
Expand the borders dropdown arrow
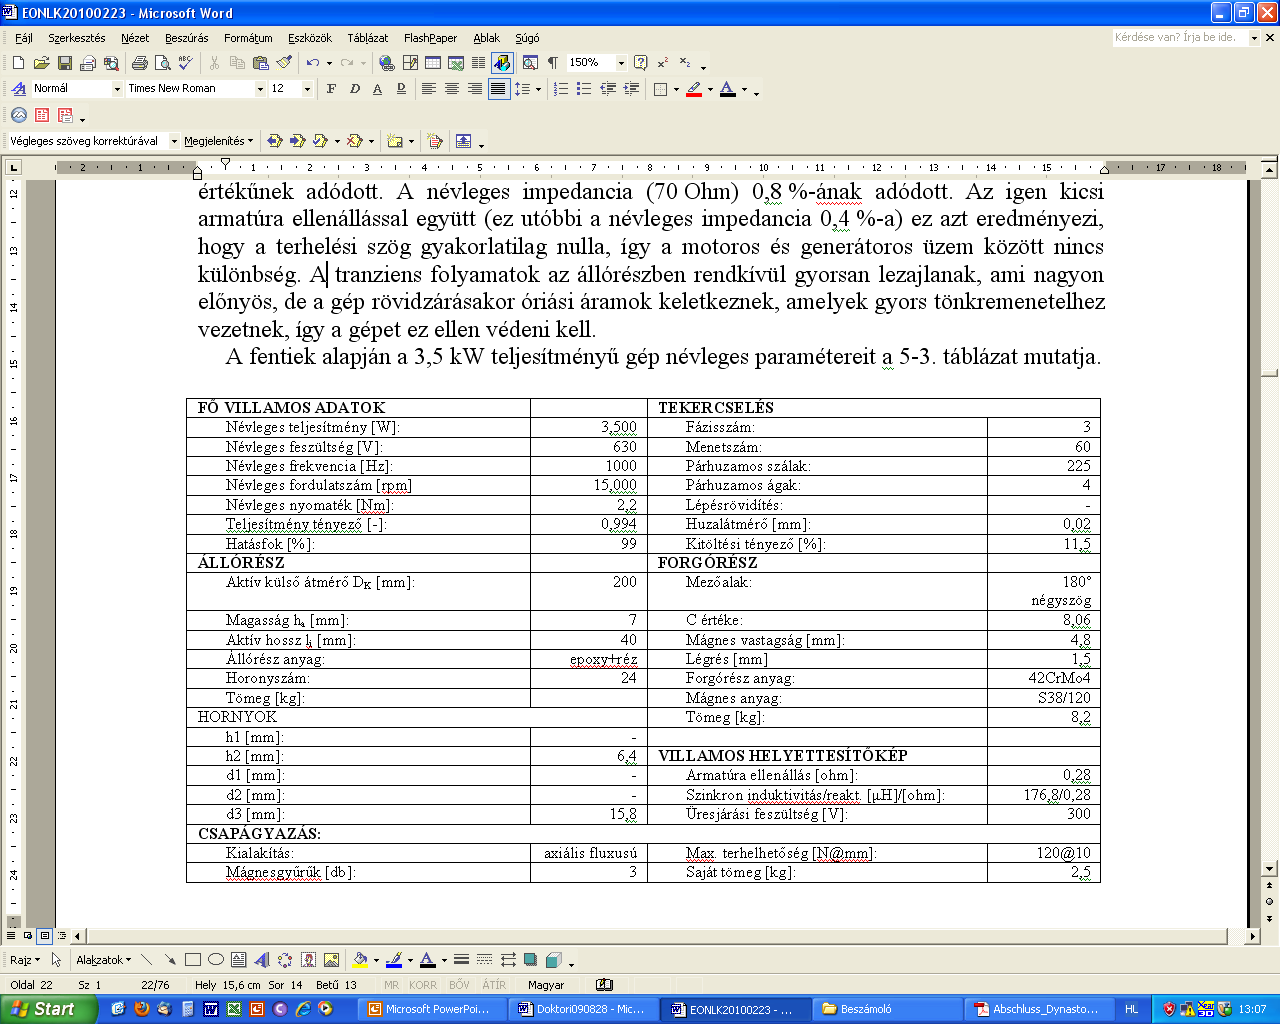[676, 89]
